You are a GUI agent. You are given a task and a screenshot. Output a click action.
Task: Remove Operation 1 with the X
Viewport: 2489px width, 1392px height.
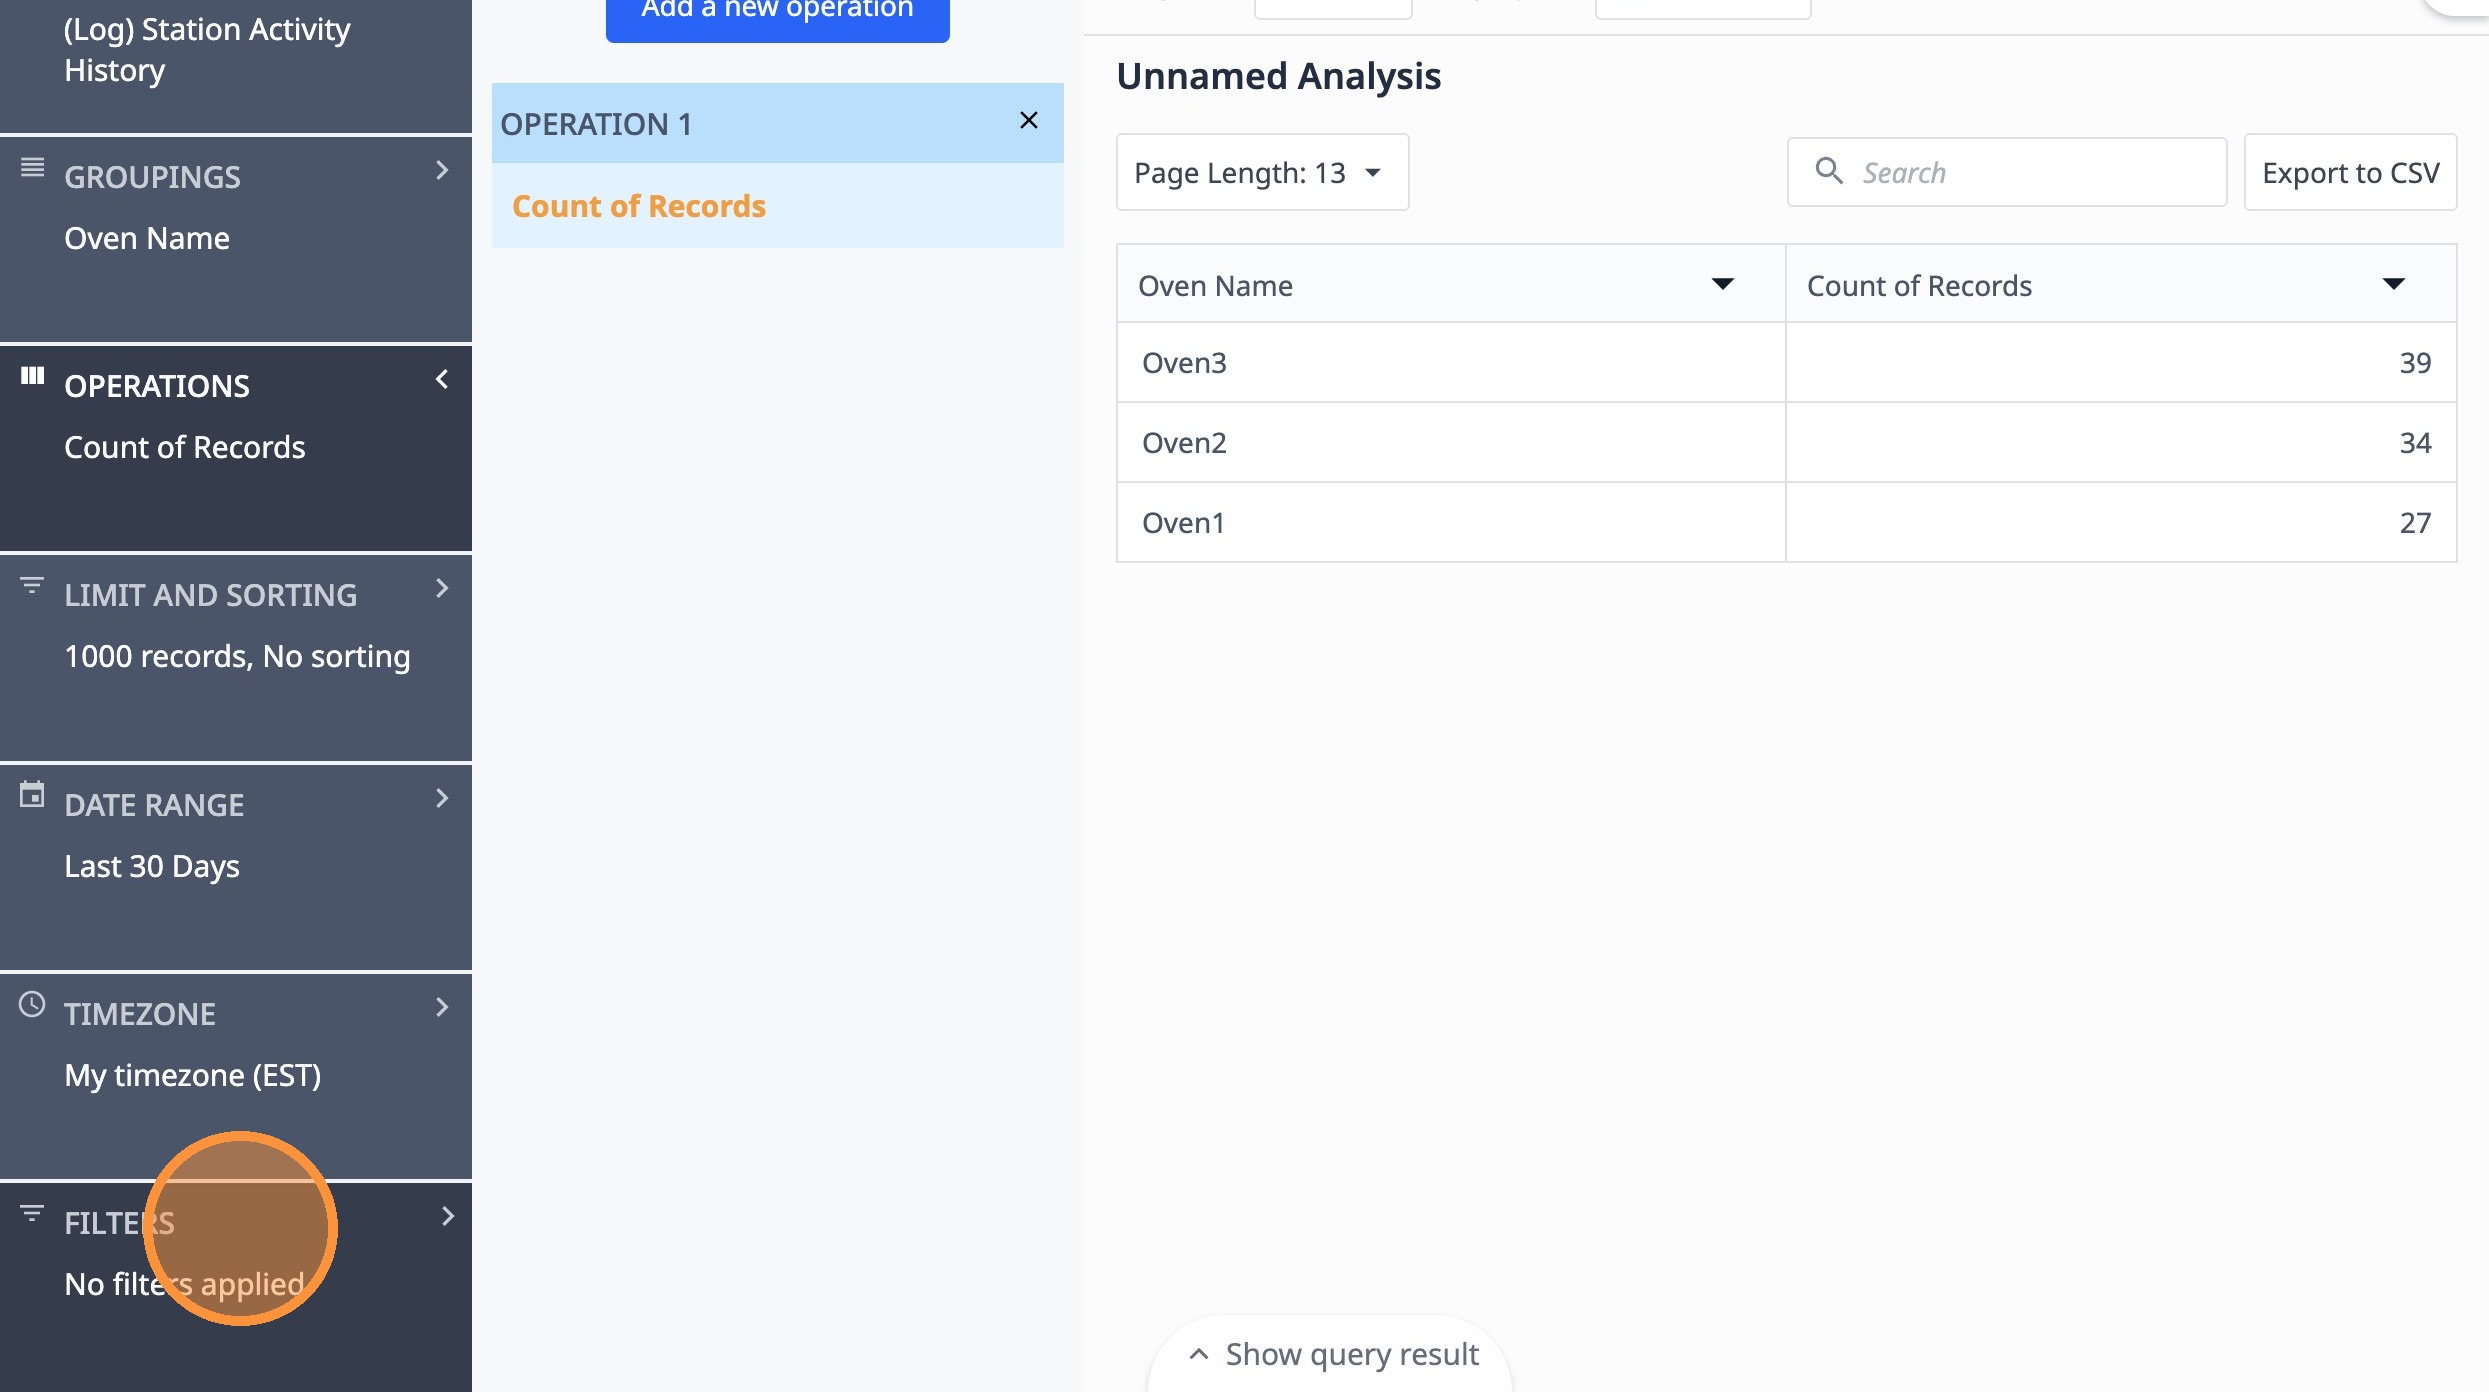[x=1028, y=121]
